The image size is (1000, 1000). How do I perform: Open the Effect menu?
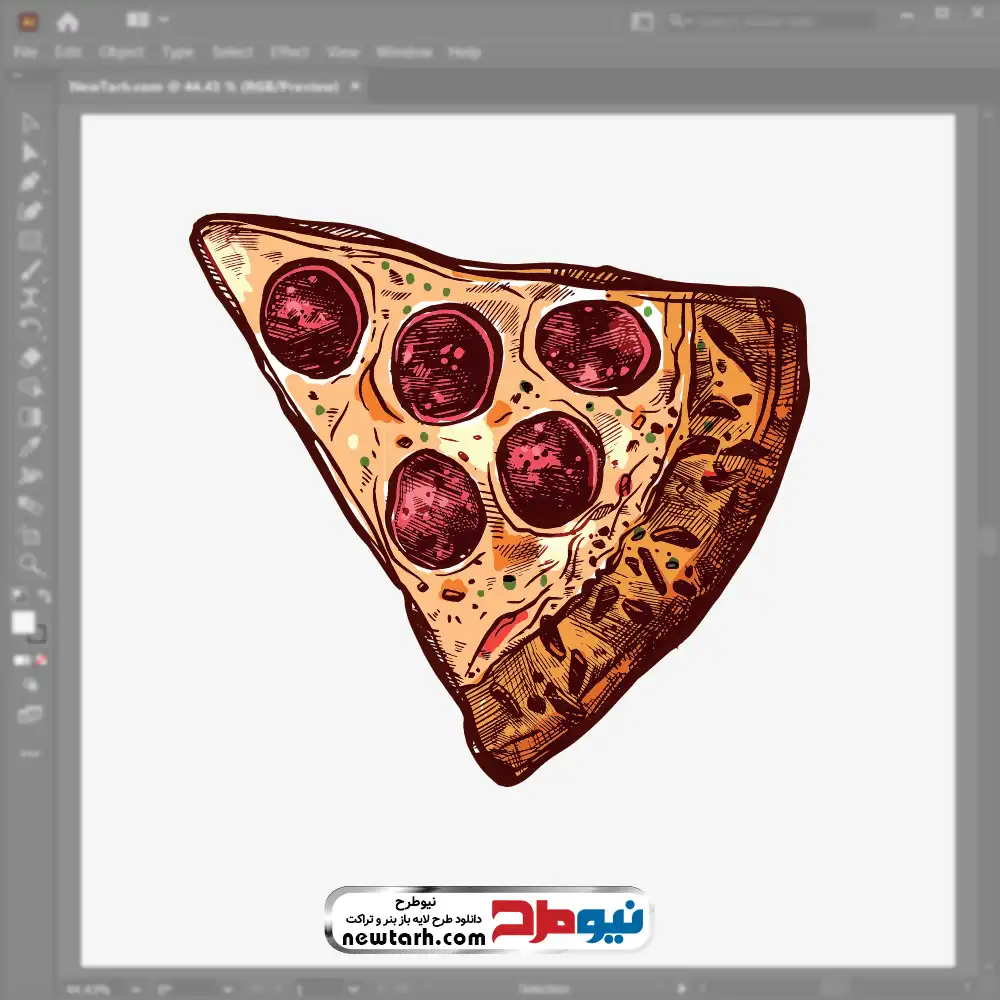pos(289,52)
